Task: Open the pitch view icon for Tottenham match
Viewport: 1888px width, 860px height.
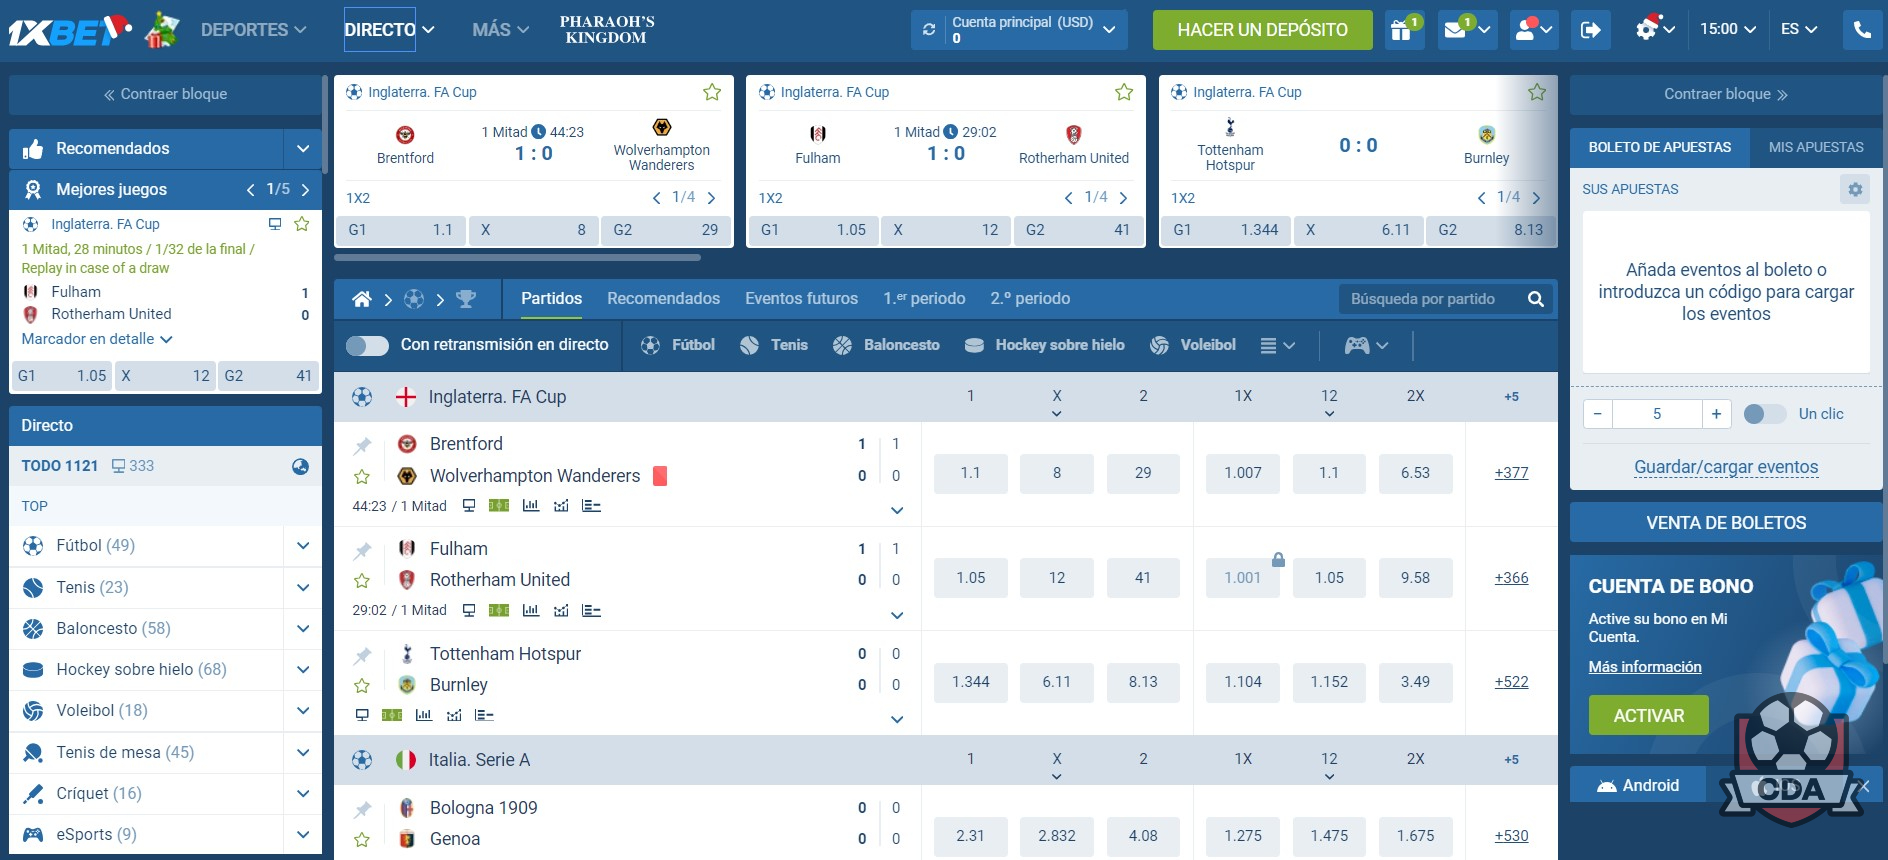Action: click(x=392, y=715)
